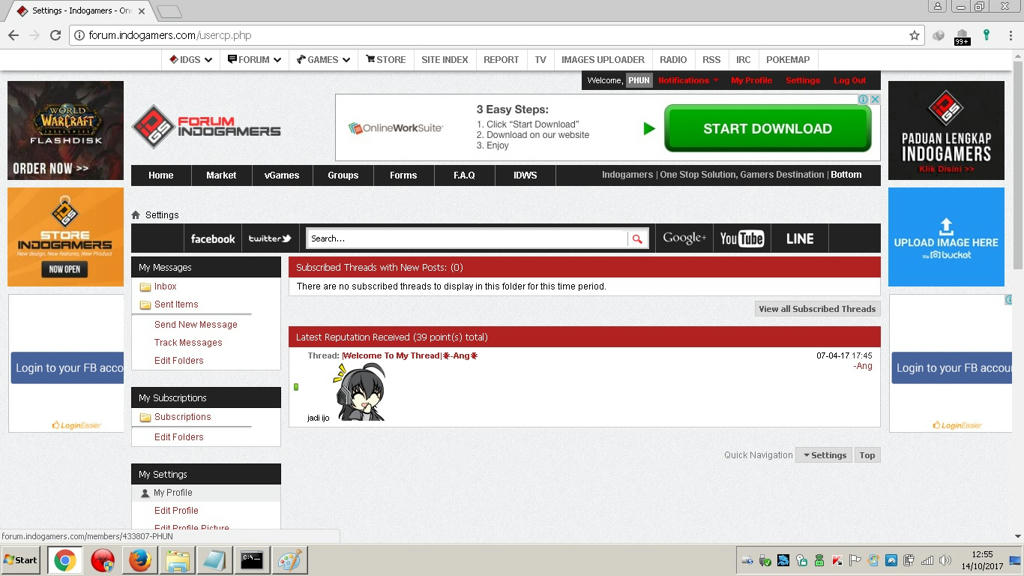This screenshot has height=576, width=1024.
Task: Open the STORE link with cart icon
Action: (x=386, y=59)
